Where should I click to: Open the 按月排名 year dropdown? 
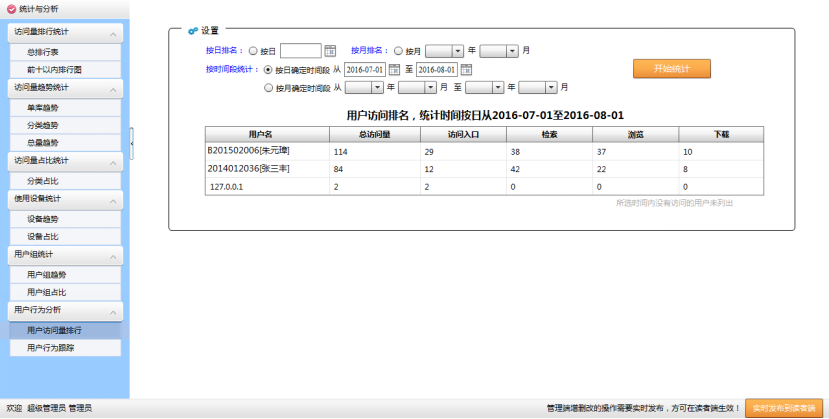coord(457,50)
